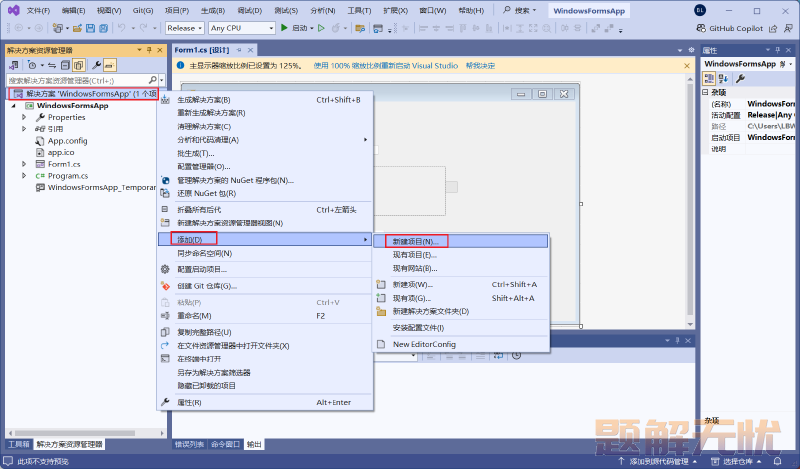Click the Collapse All icon in Solution Explorer

point(65,65)
